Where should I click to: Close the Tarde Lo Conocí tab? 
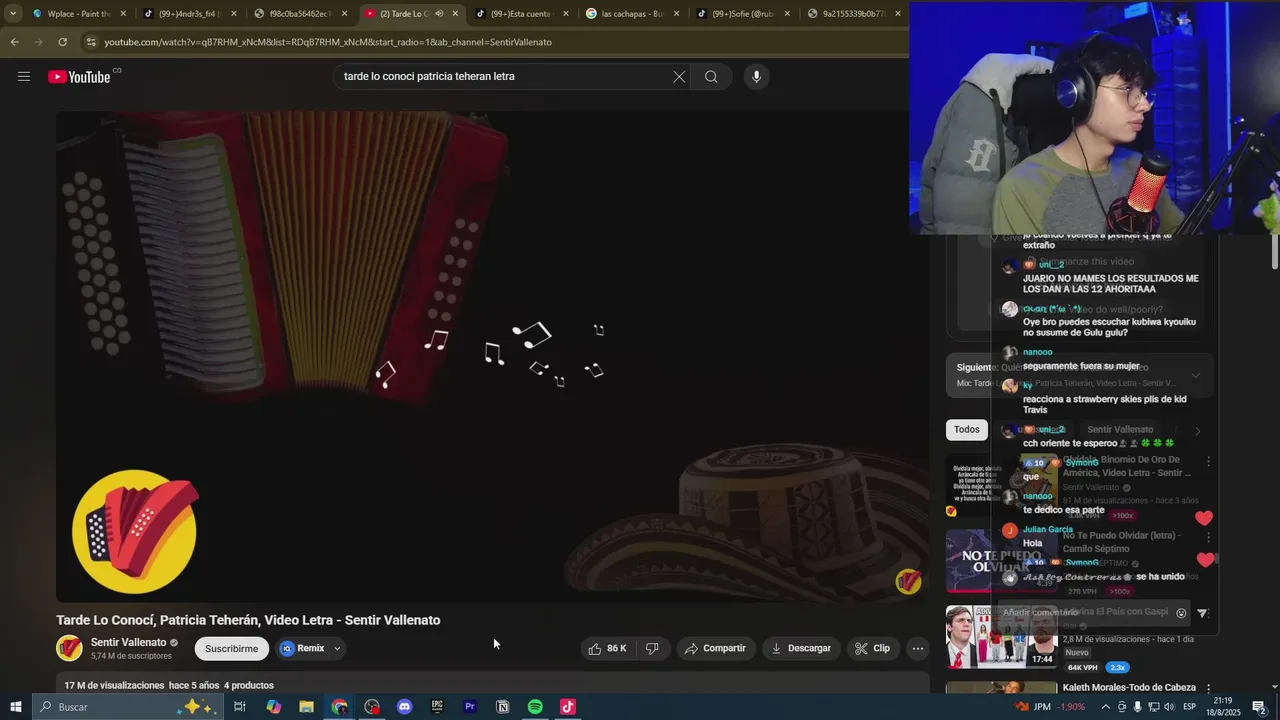456,14
